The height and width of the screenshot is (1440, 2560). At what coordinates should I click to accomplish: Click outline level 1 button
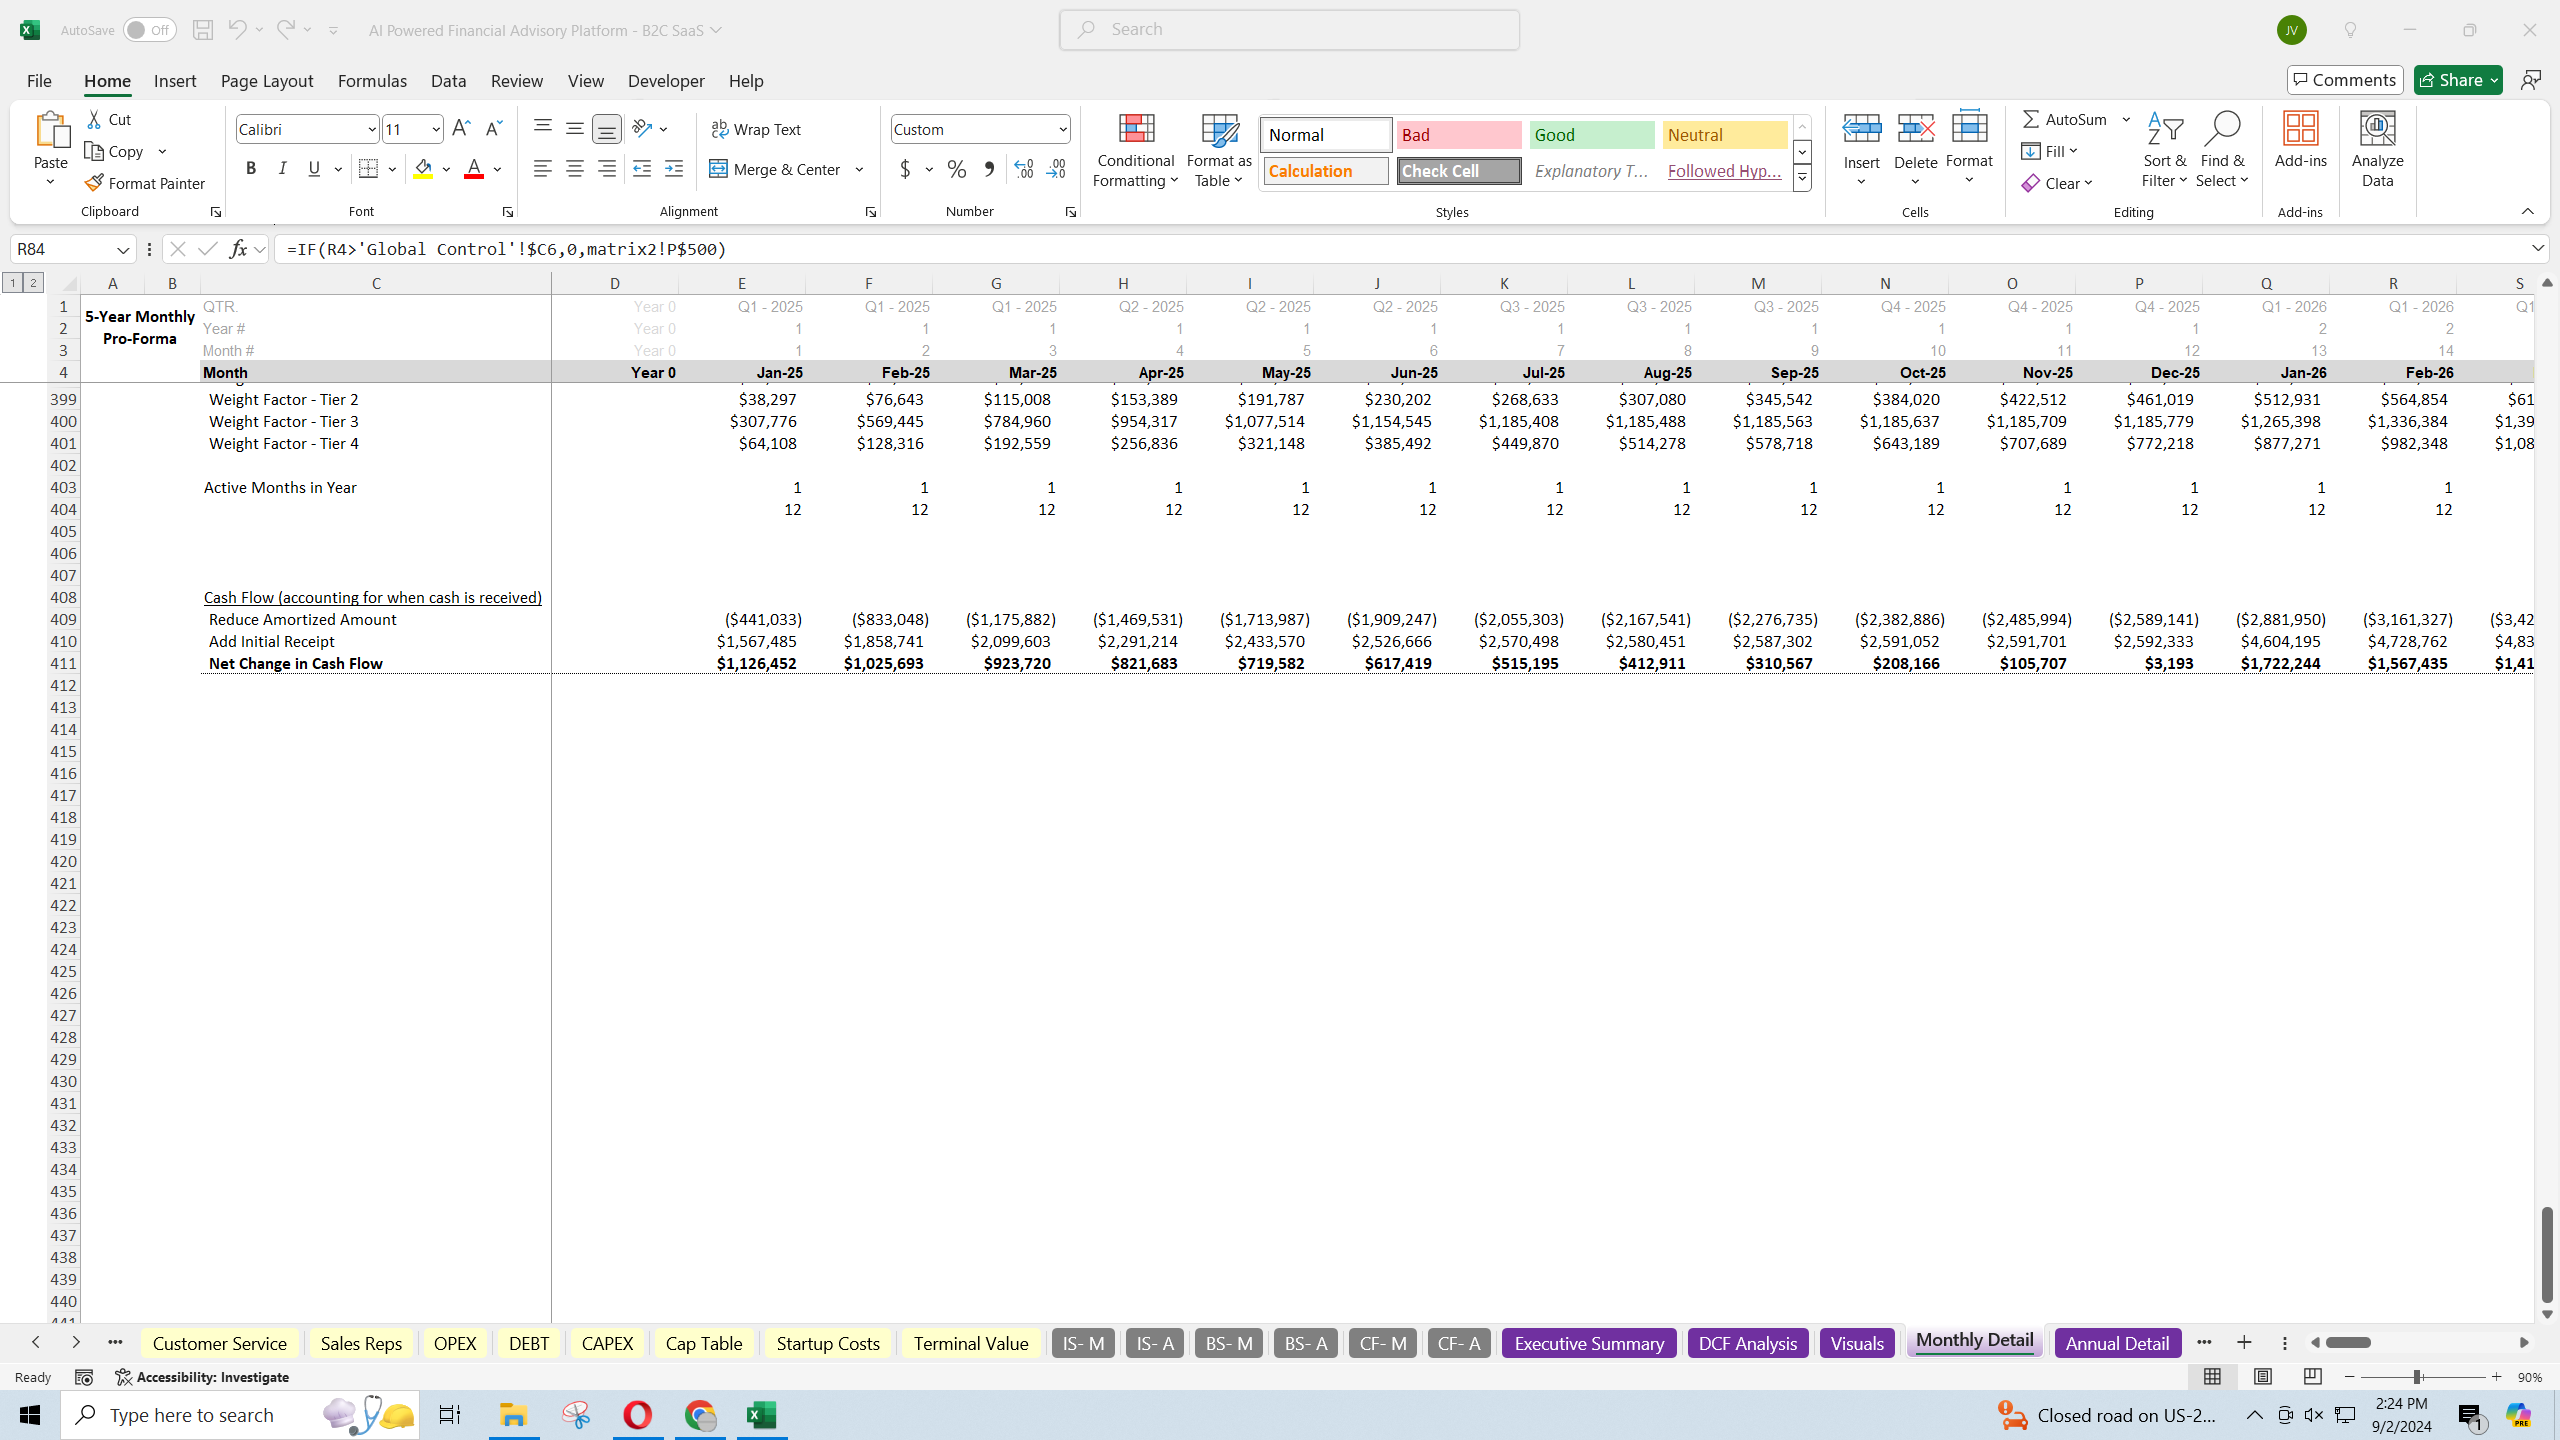click(12, 283)
